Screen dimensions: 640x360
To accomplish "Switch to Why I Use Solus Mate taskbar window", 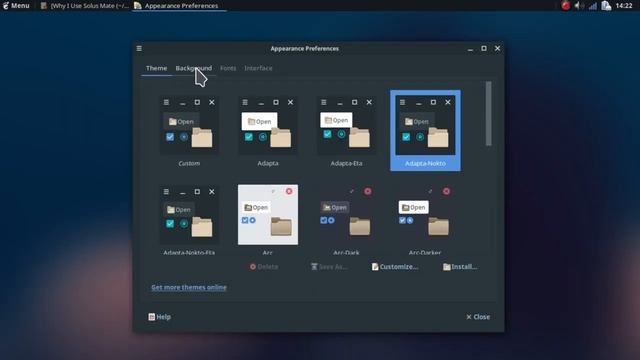I will pyautogui.click(x=84, y=6).
